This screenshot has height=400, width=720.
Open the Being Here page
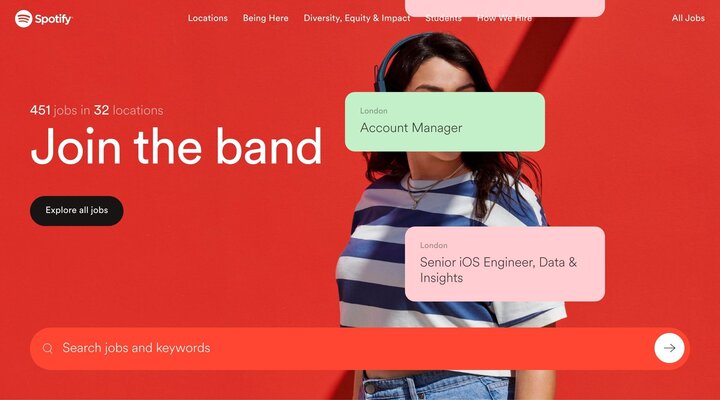265,18
